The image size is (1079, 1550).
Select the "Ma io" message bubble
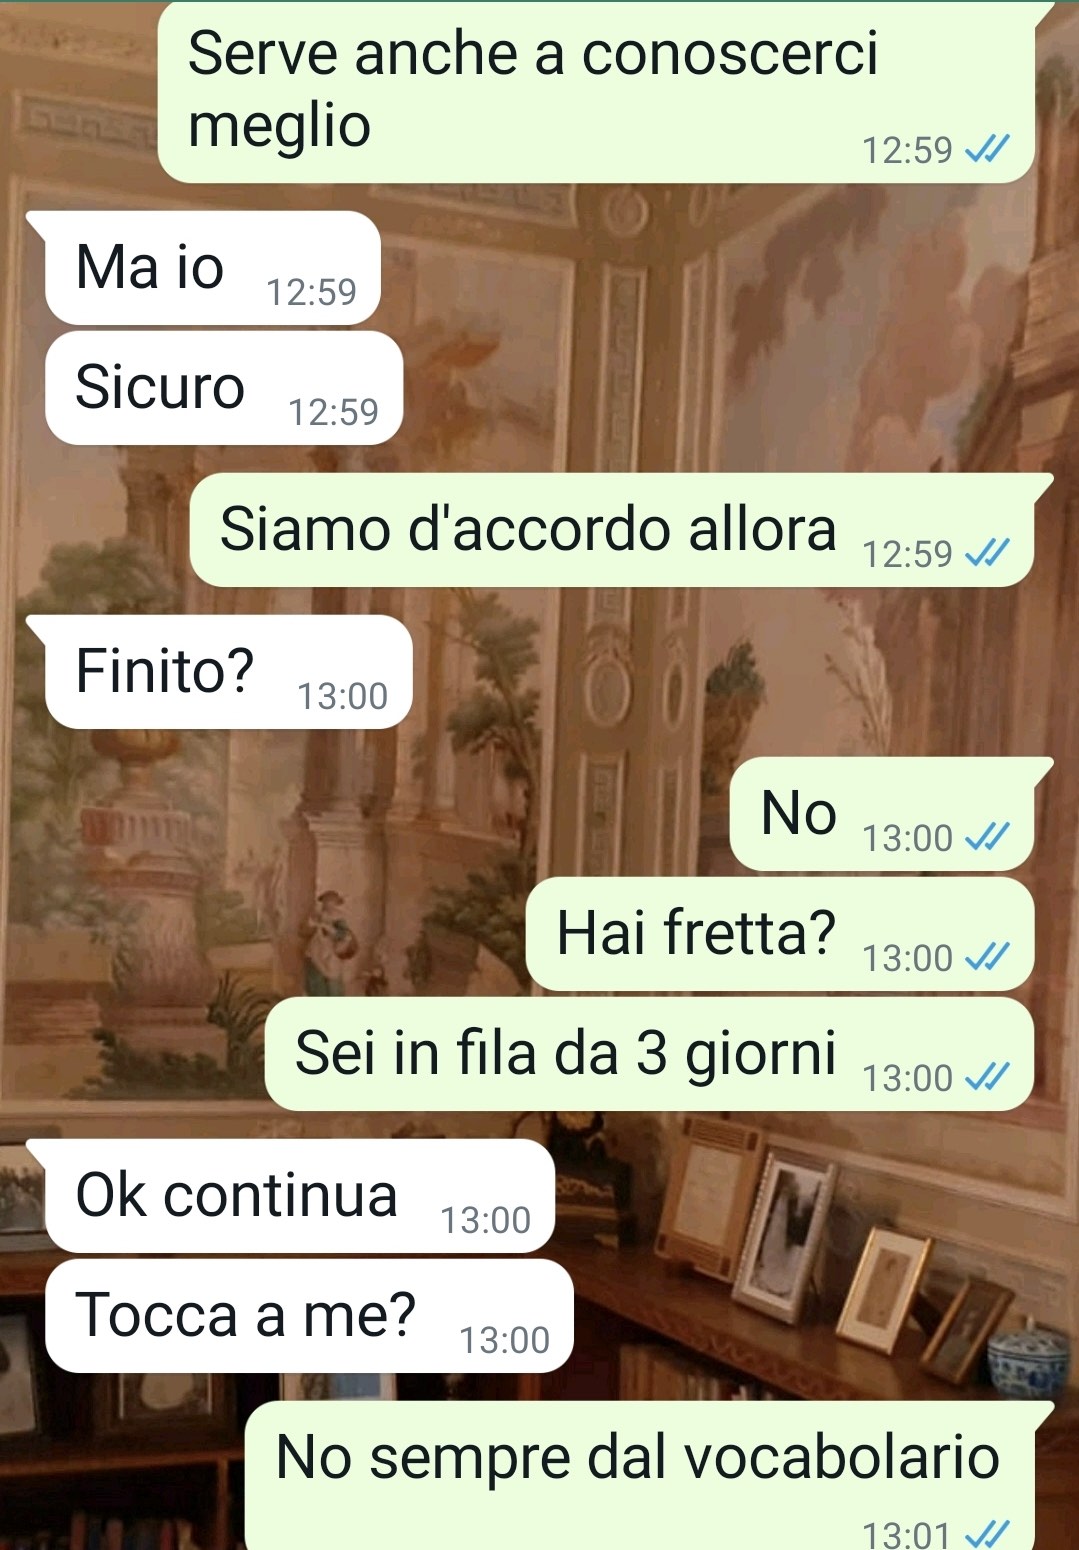pos(212,267)
